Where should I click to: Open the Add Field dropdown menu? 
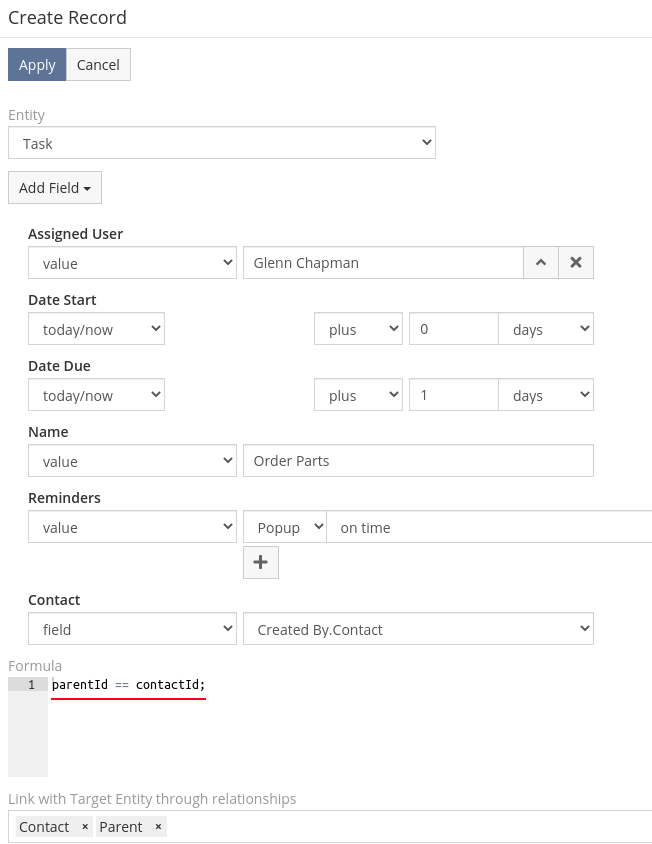pos(55,188)
